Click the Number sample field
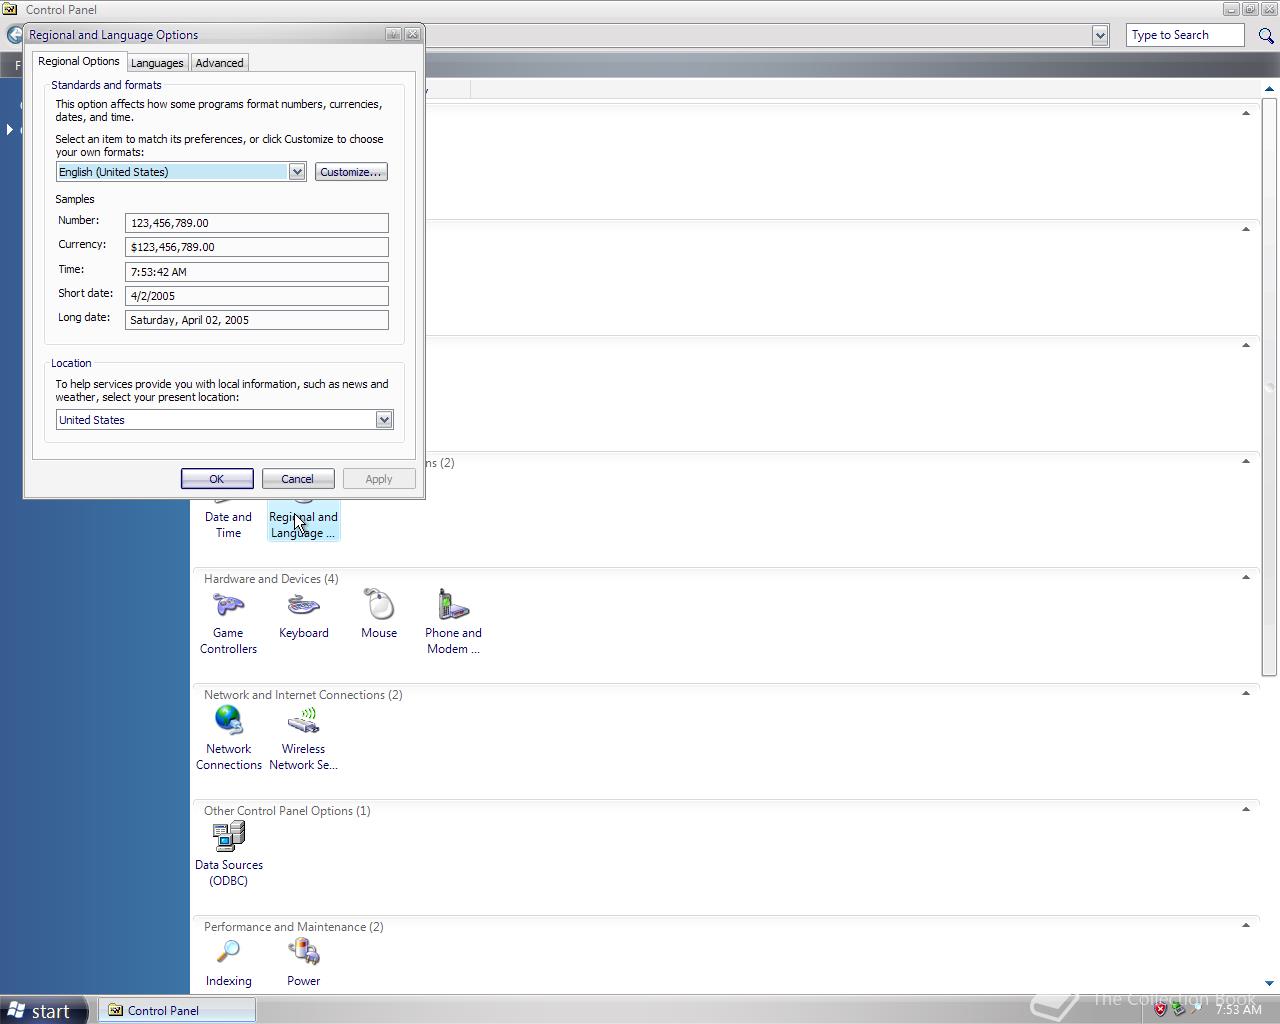This screenshot has height=1024, width=1280. tap(257, 223)
